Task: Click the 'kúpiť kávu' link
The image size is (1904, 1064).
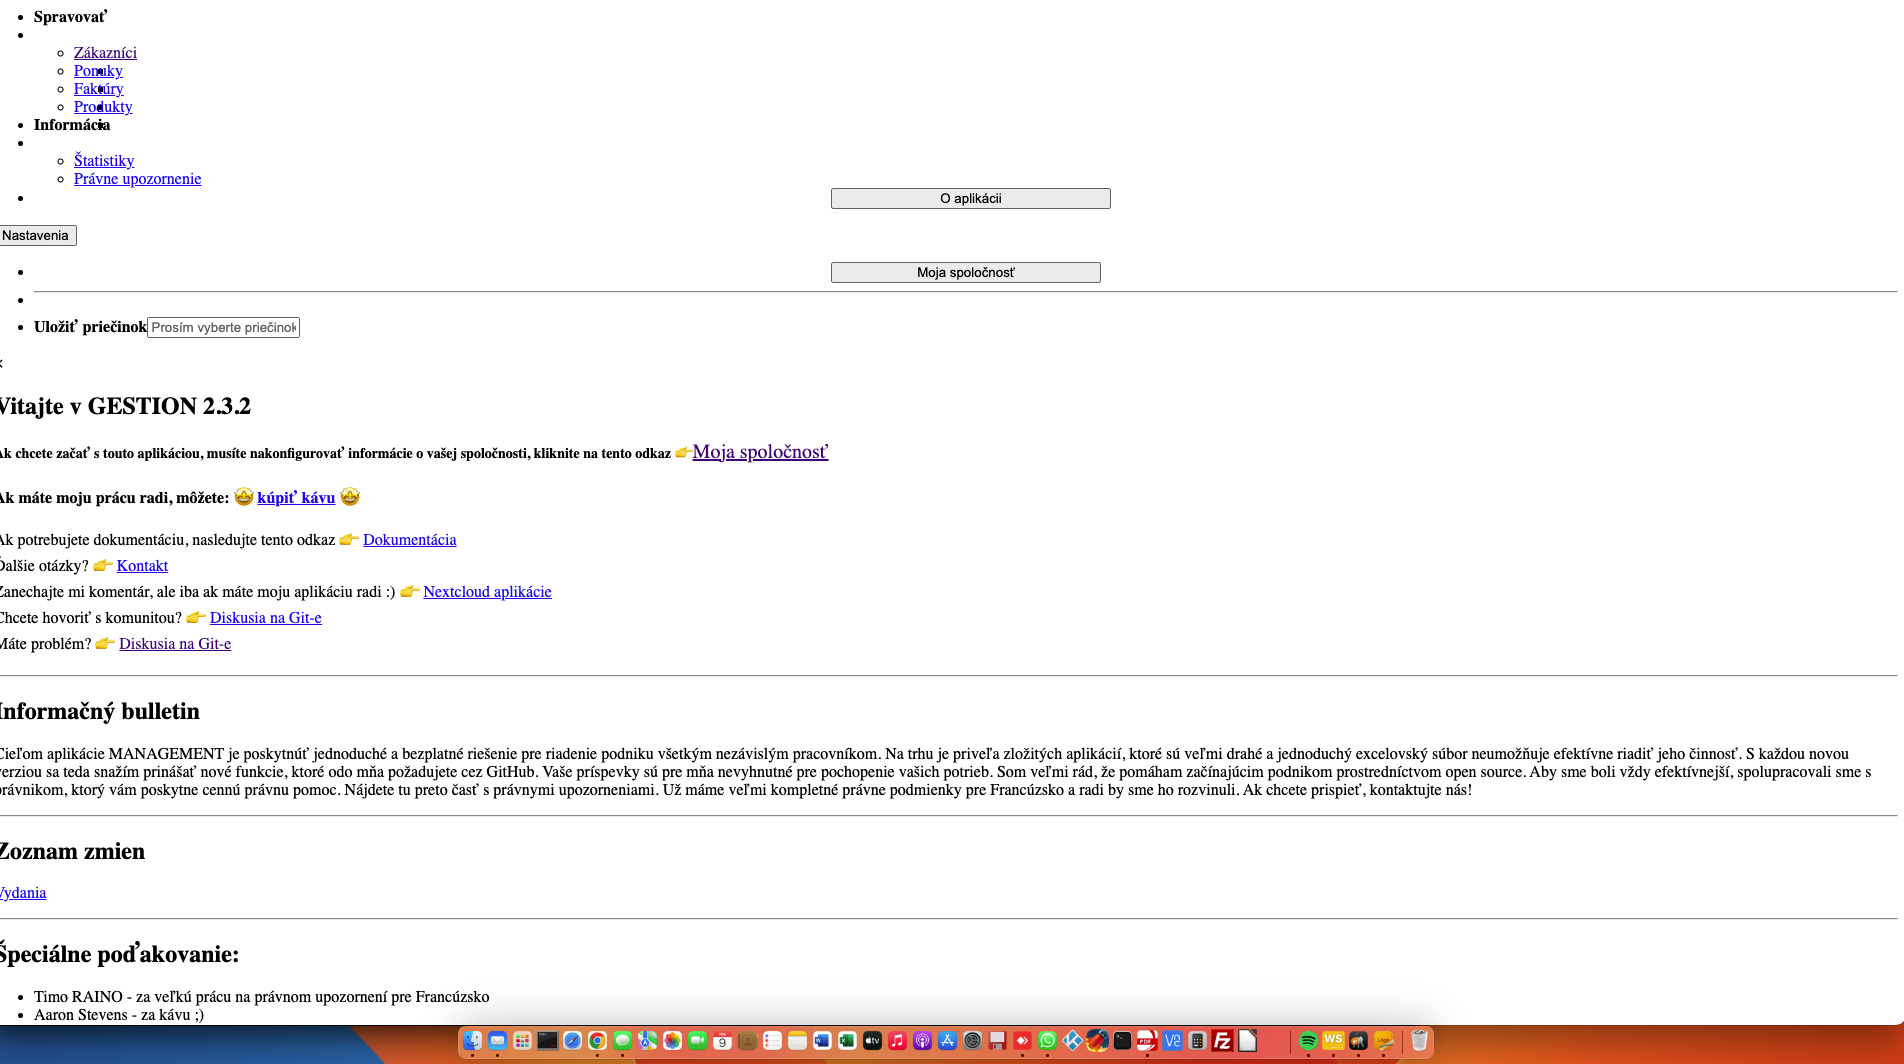Action: (x=296, y=498)
